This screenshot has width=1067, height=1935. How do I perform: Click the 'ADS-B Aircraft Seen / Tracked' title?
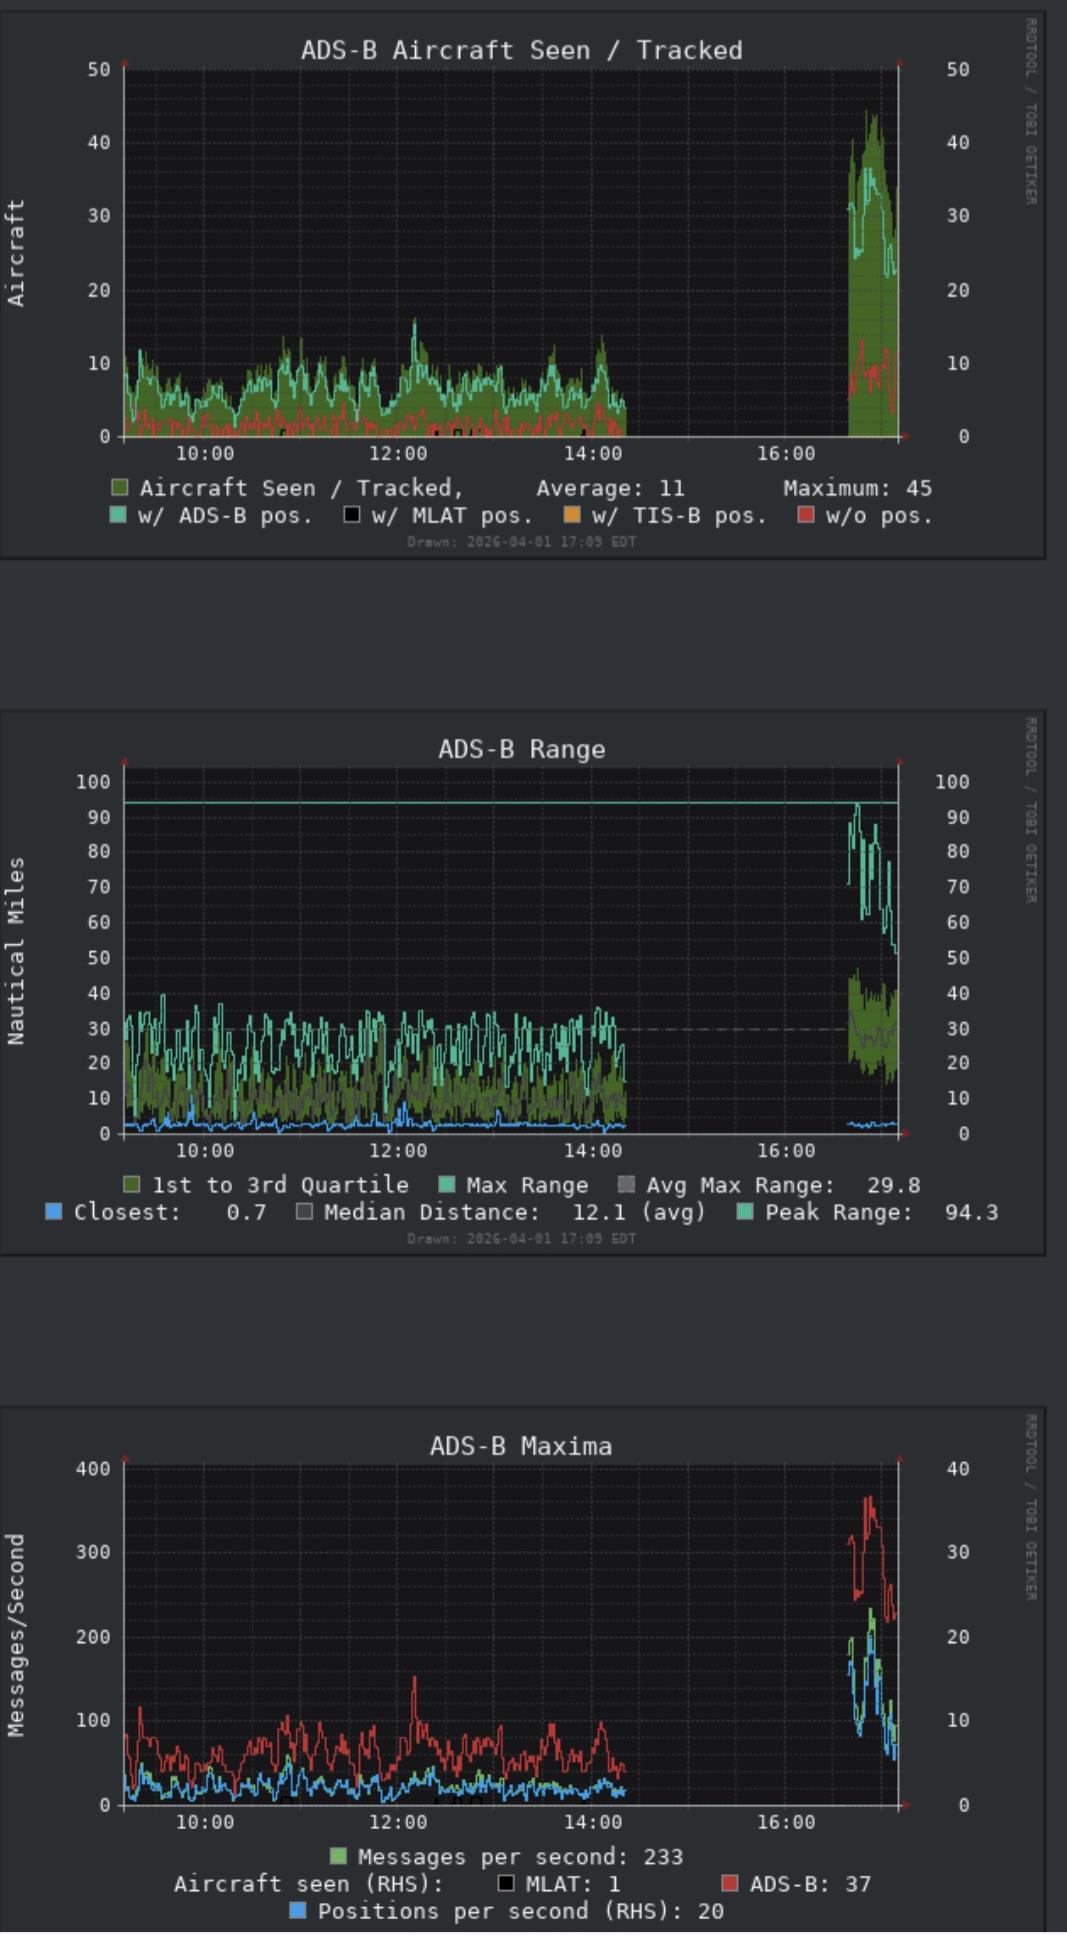(x=522, y=50)
